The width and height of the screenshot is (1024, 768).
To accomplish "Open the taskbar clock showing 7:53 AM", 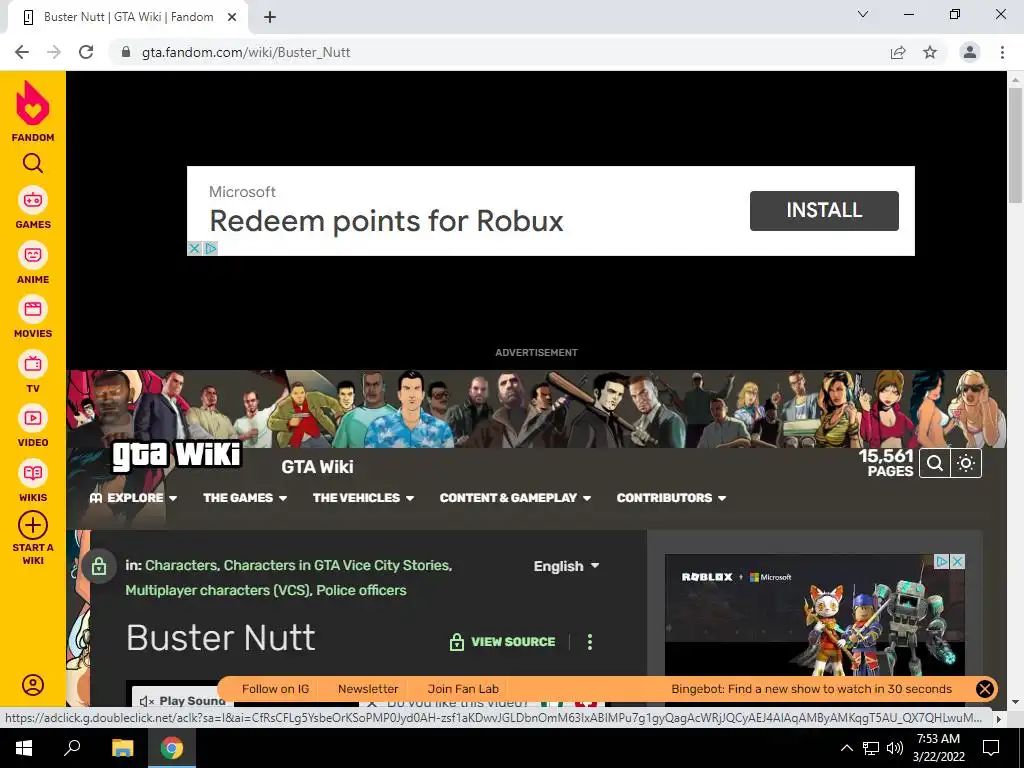I will [938, 748].
